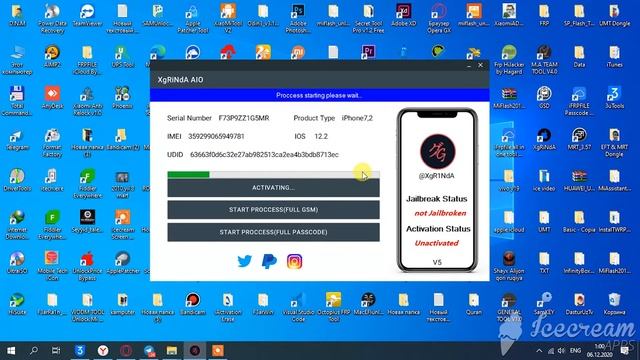The image size is (640, 360).
Task: Open Windows Start menu
Action: pyautogui.click(x=11, y=351)
